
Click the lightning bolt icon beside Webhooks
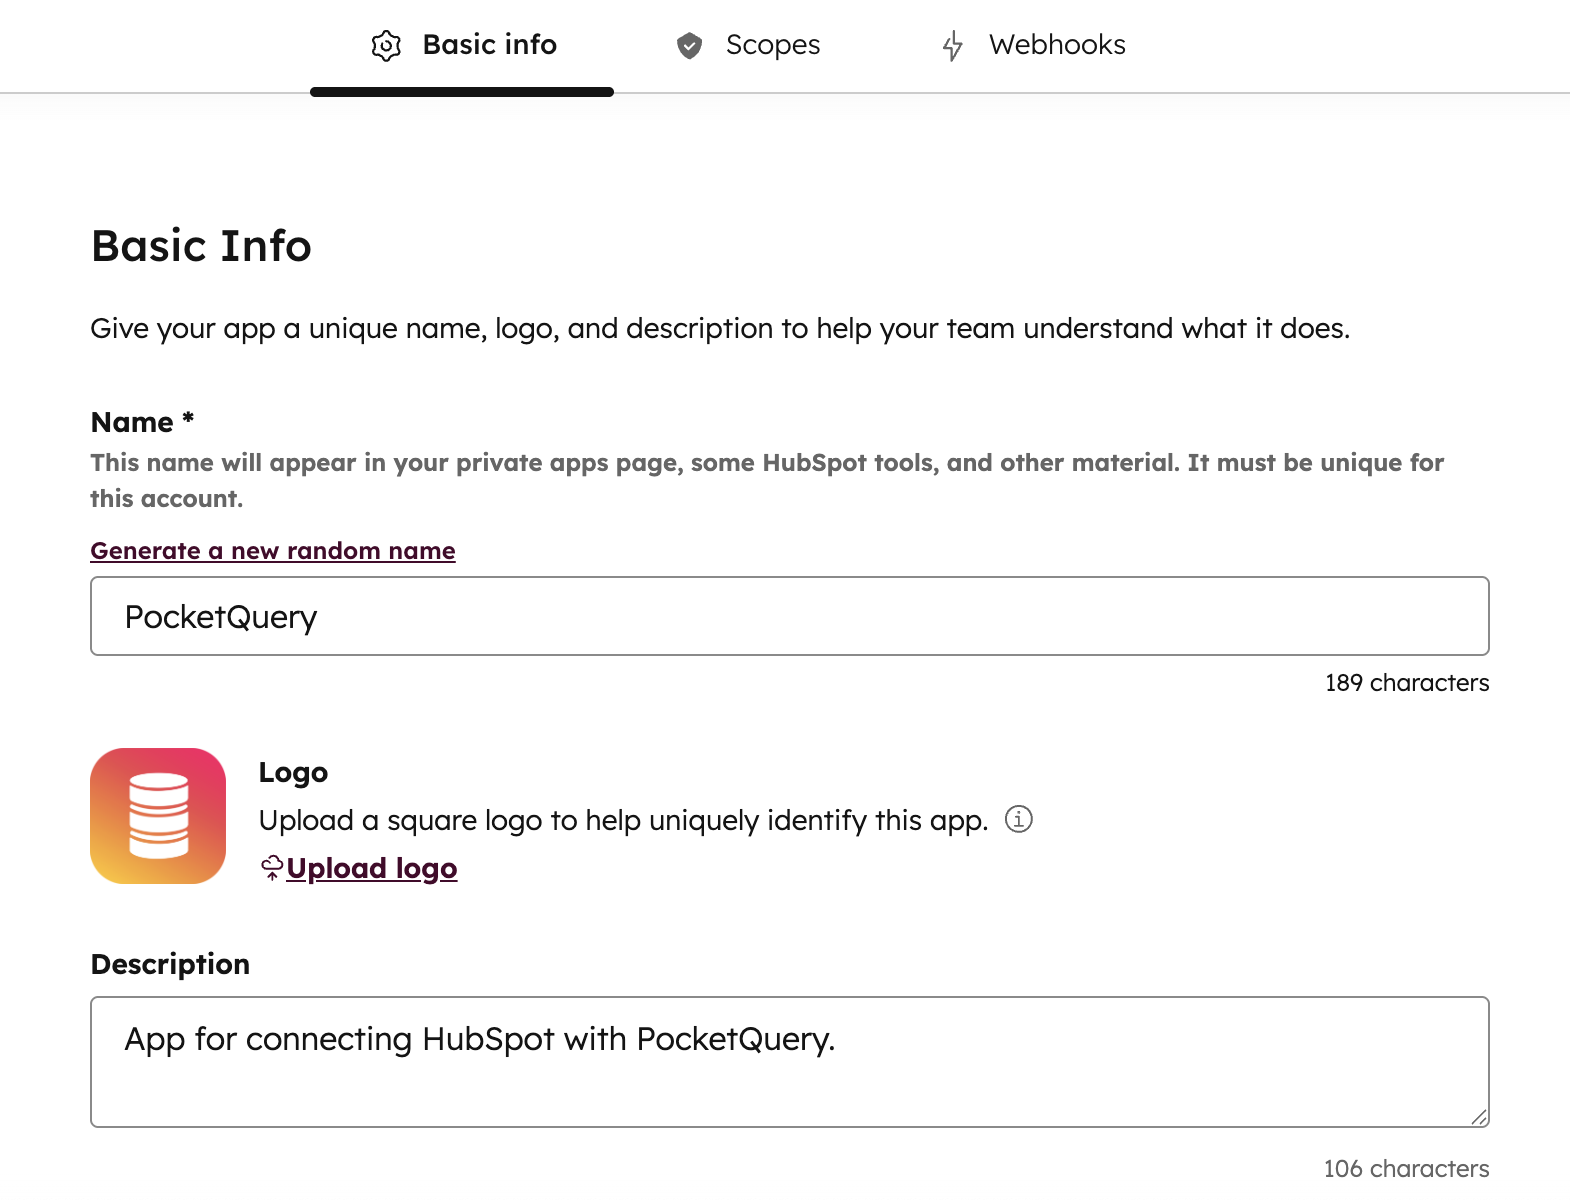point(953,46)
